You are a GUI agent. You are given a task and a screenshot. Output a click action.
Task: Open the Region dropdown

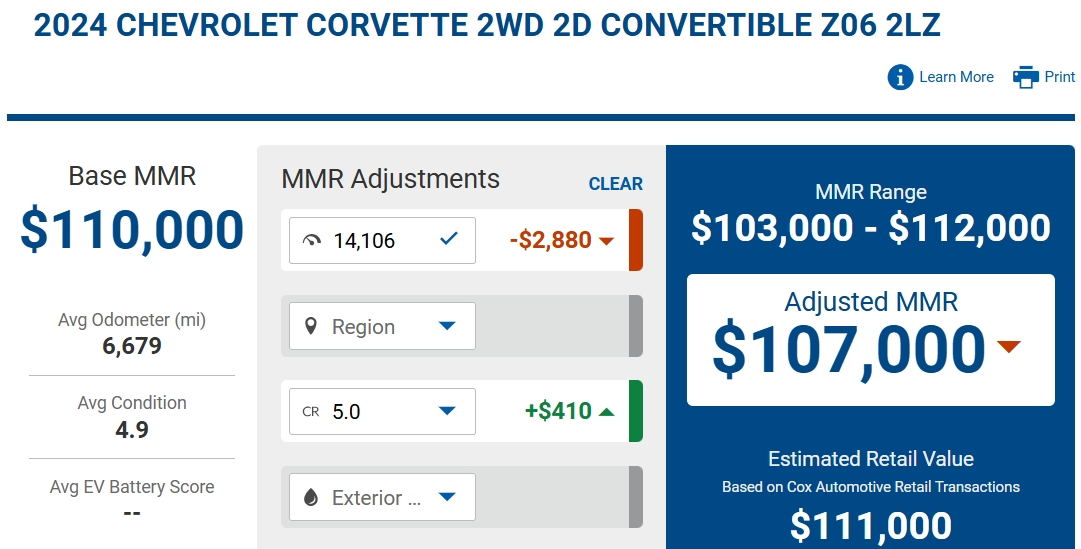pos(382,326)
